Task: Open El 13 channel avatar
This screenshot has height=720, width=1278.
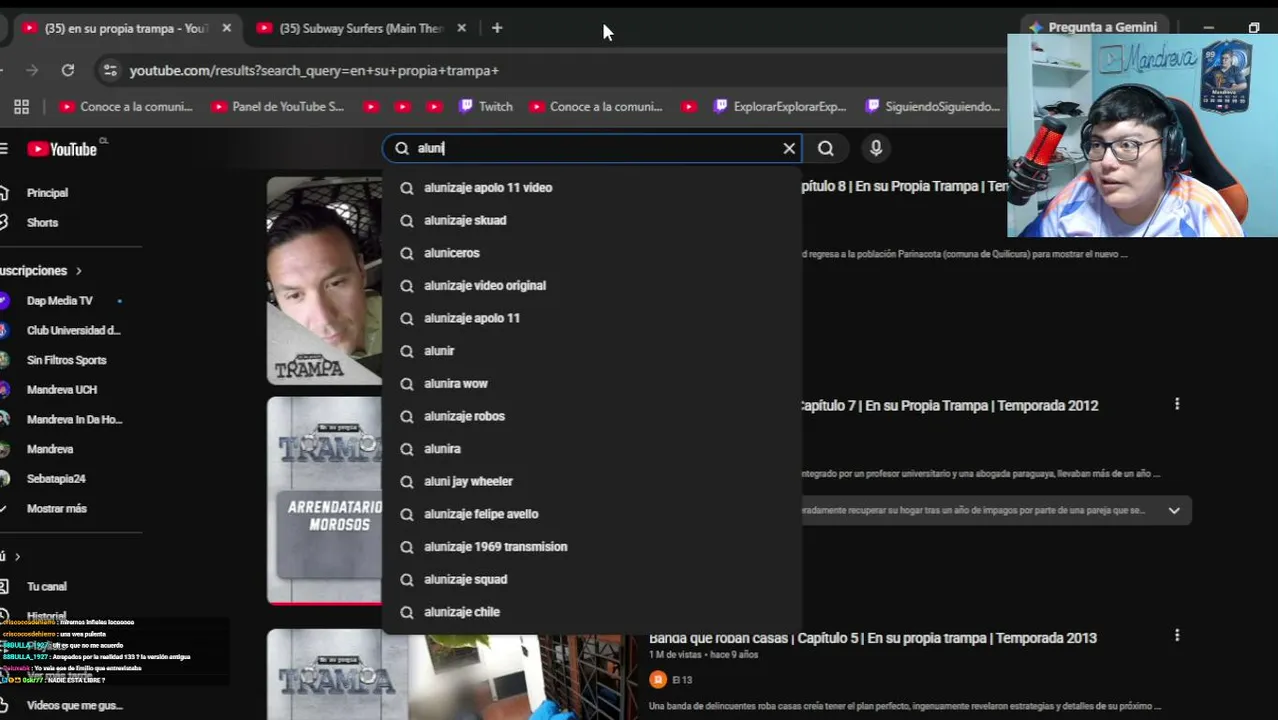Action: (x=658, y=680)
